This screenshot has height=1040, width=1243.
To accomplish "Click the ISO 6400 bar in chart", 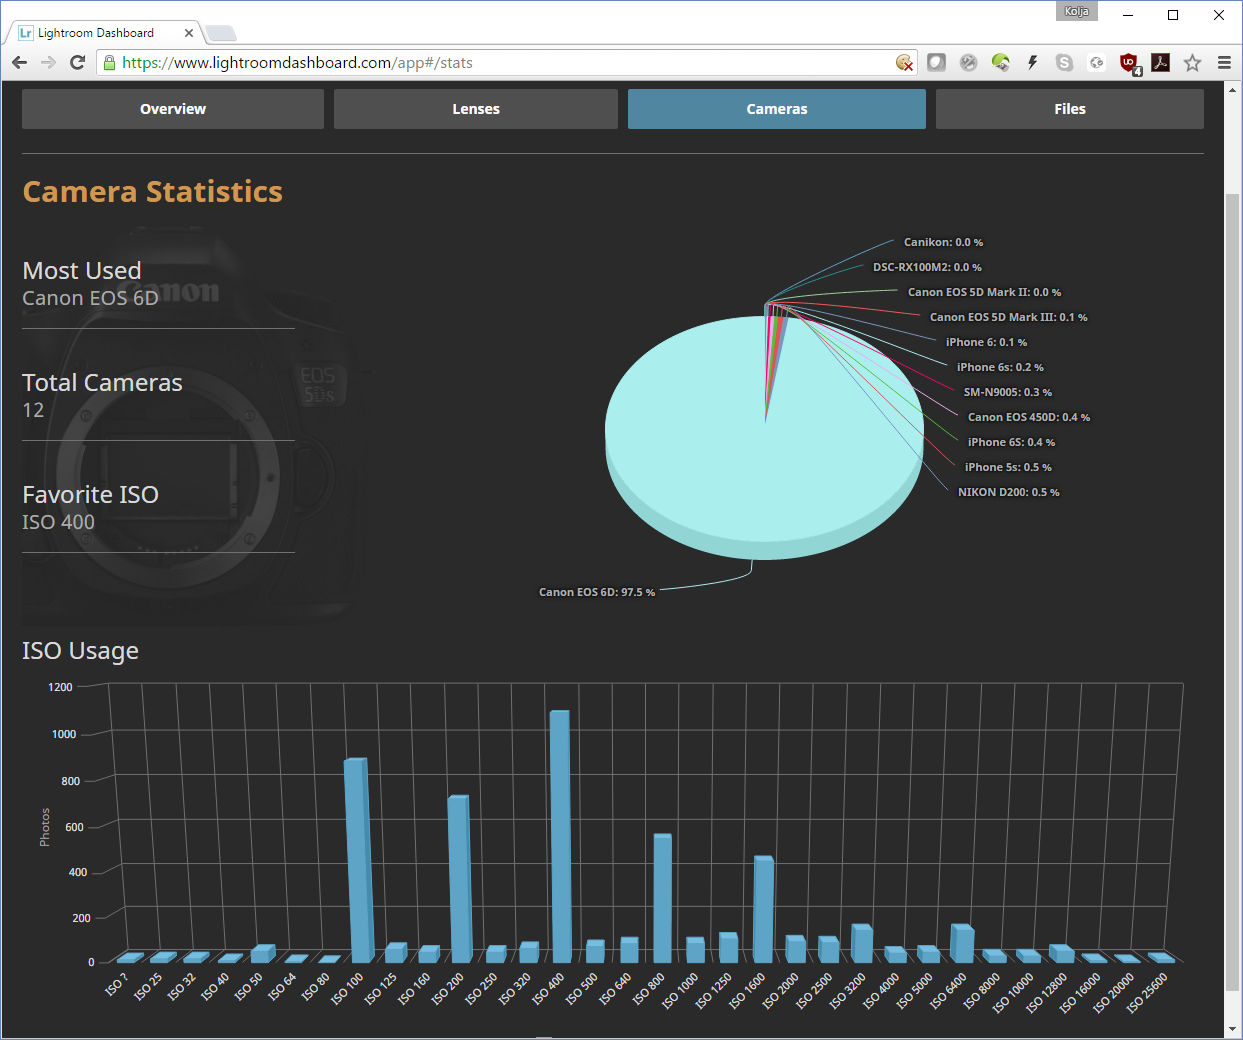I will 962,943.
